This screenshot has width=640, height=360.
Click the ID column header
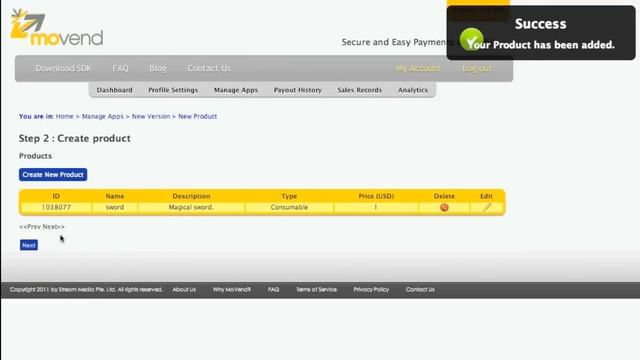[56, 196]
